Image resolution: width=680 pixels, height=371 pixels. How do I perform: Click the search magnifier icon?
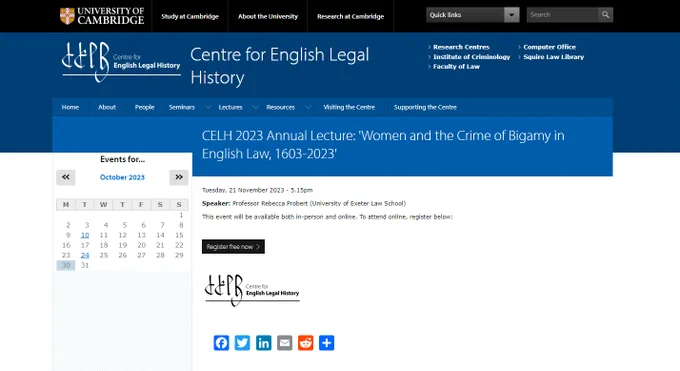pos(605,15)
